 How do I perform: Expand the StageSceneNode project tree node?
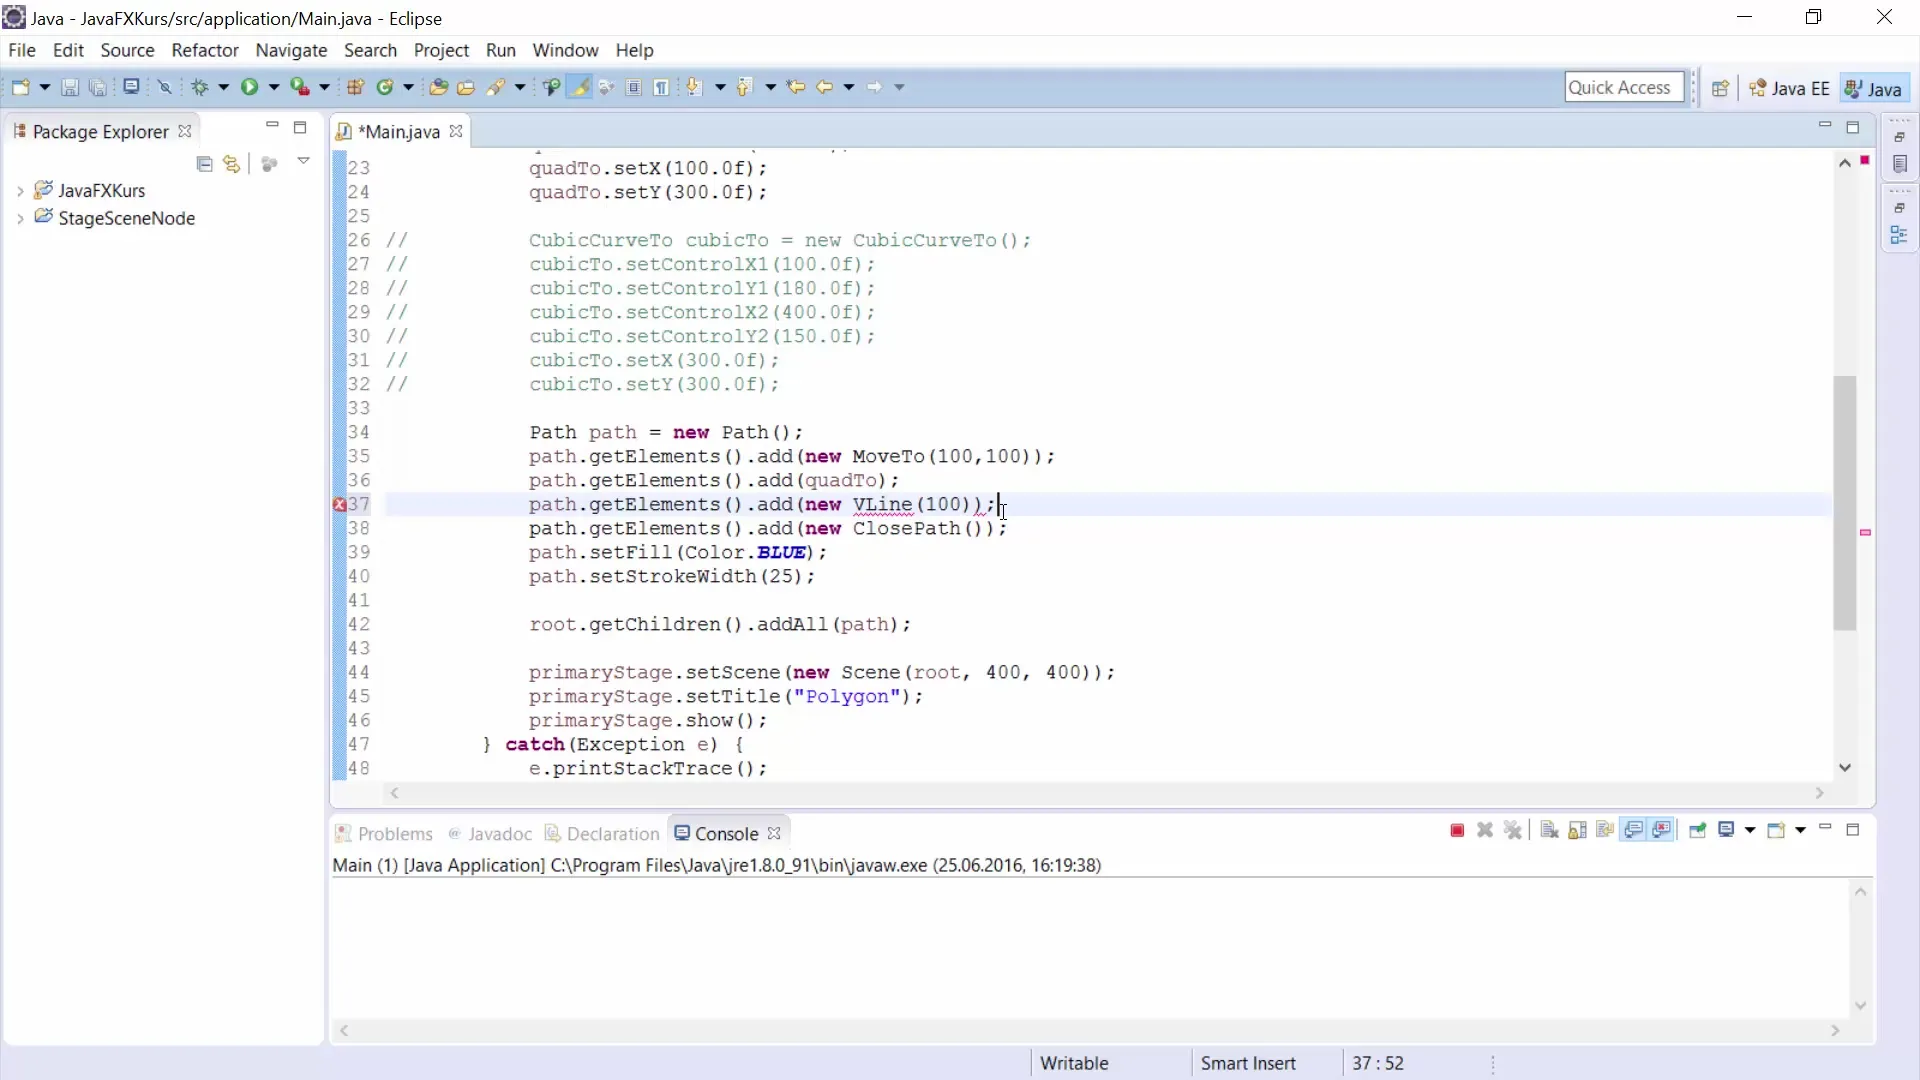(x=20, y=219)
